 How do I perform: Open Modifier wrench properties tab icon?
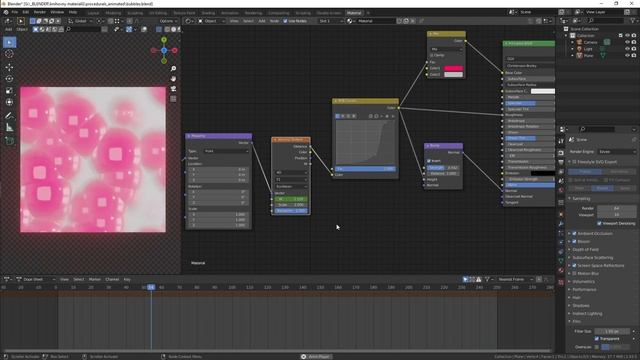561,224
